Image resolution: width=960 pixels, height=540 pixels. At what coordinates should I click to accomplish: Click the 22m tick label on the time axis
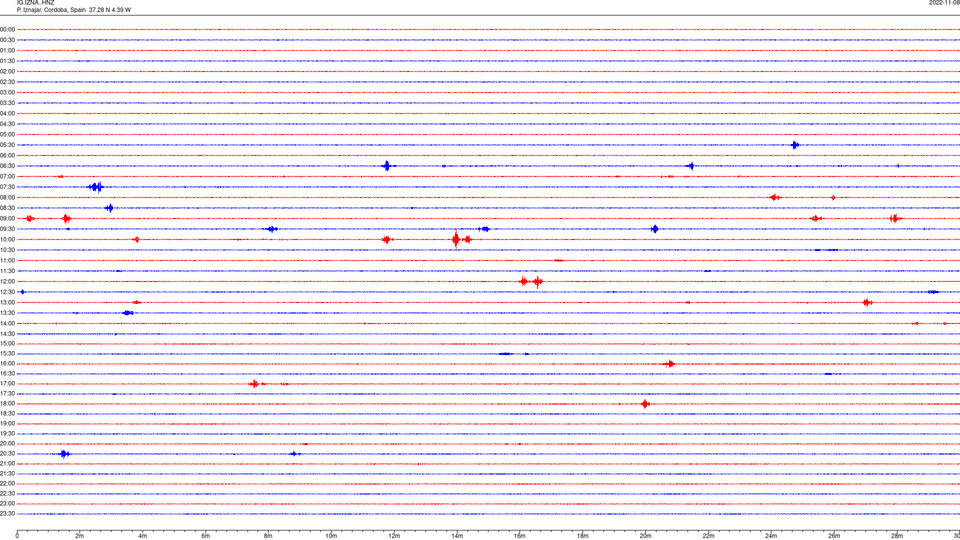pos(708,536)
